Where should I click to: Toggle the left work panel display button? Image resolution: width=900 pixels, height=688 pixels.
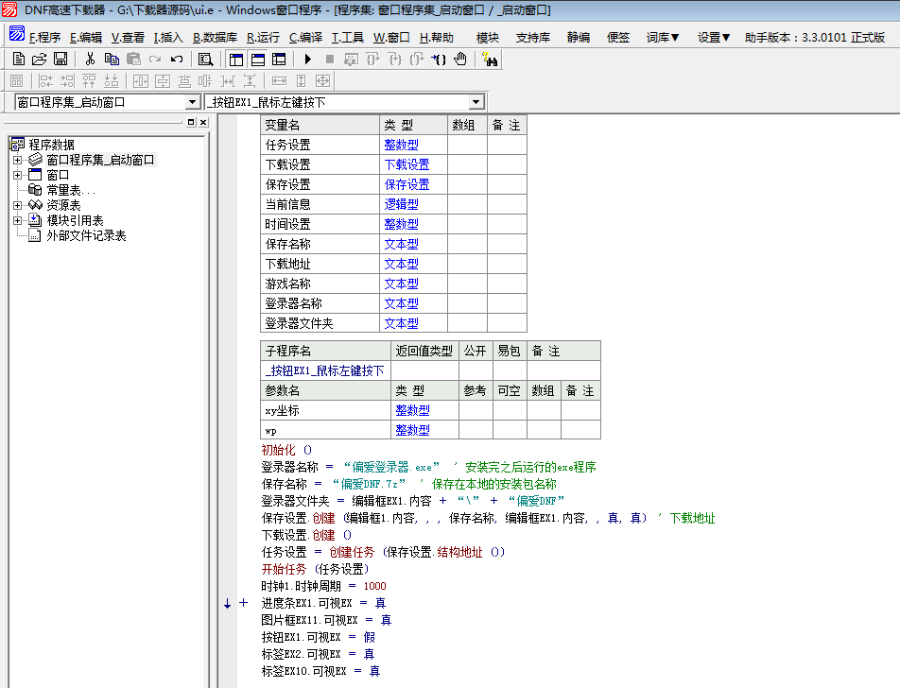click(x=236, y=59)
